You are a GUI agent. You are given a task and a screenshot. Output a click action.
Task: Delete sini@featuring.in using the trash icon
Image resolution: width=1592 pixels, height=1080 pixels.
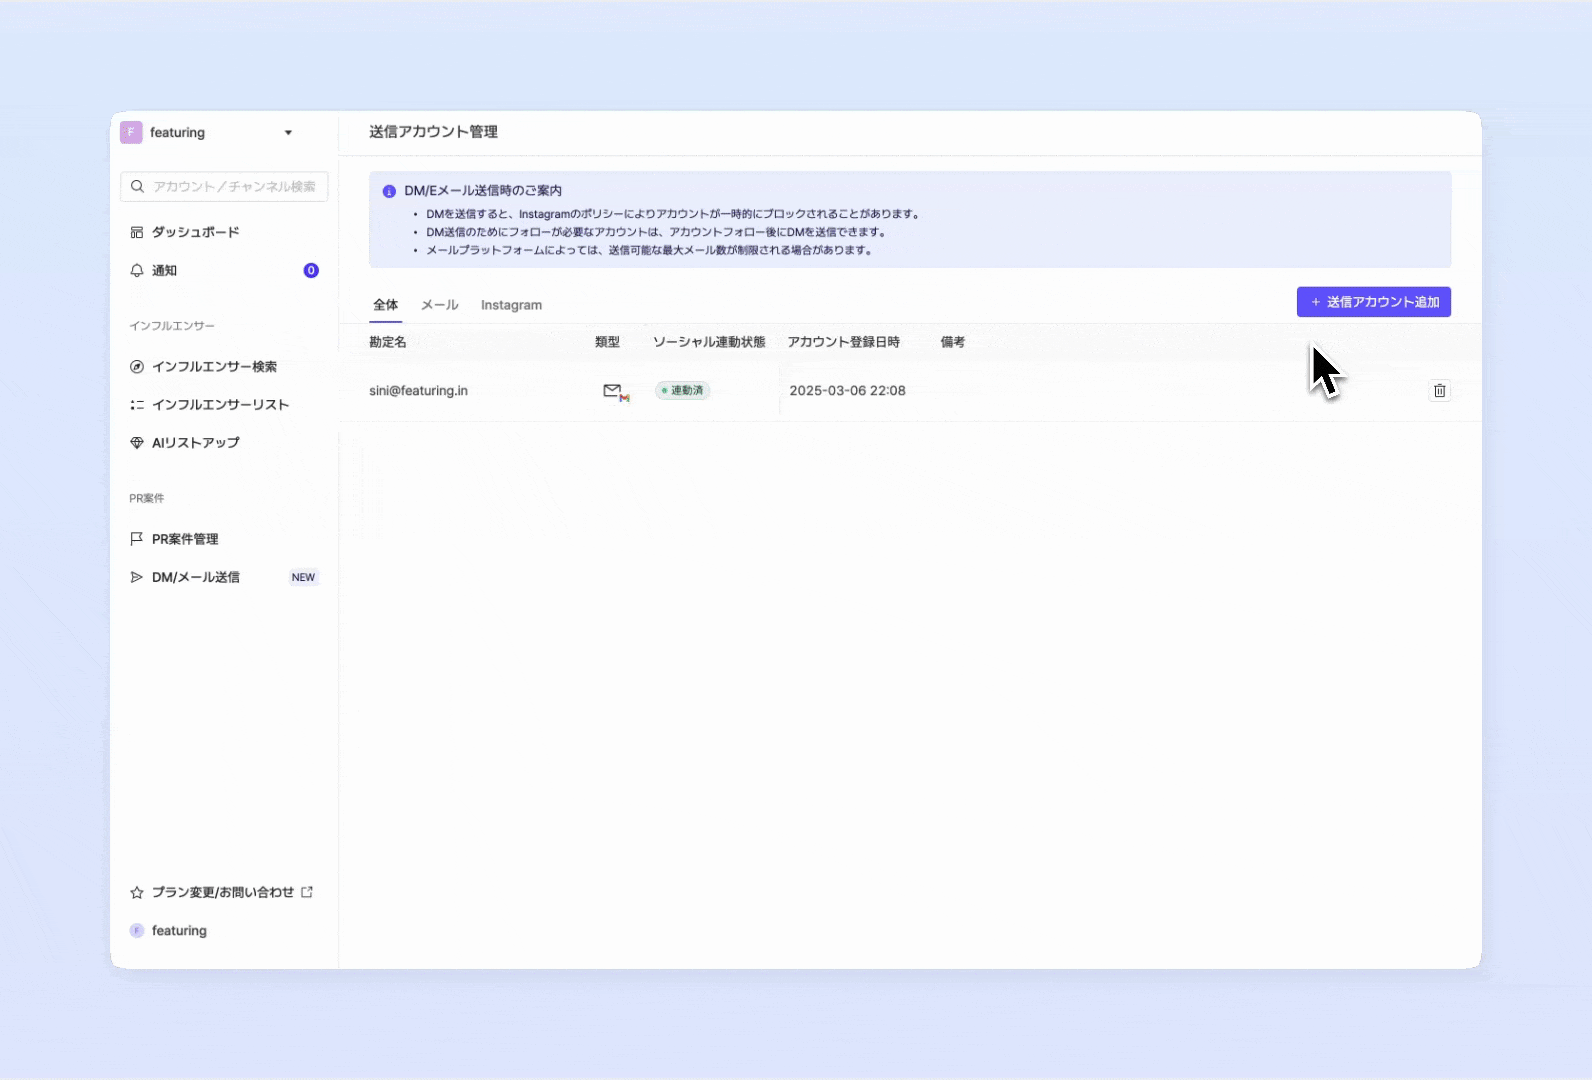[1440, 391]
